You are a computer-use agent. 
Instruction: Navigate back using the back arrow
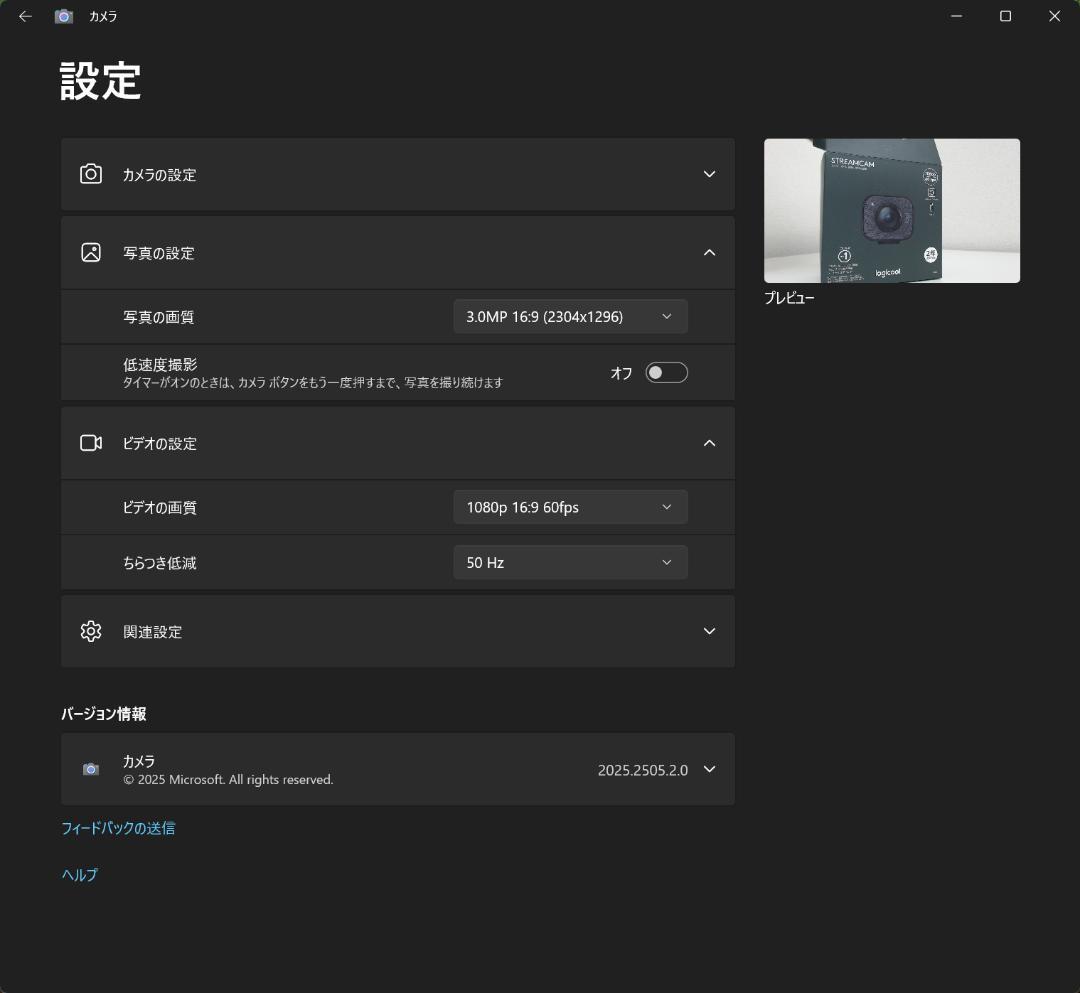click(x=25, y=16)
